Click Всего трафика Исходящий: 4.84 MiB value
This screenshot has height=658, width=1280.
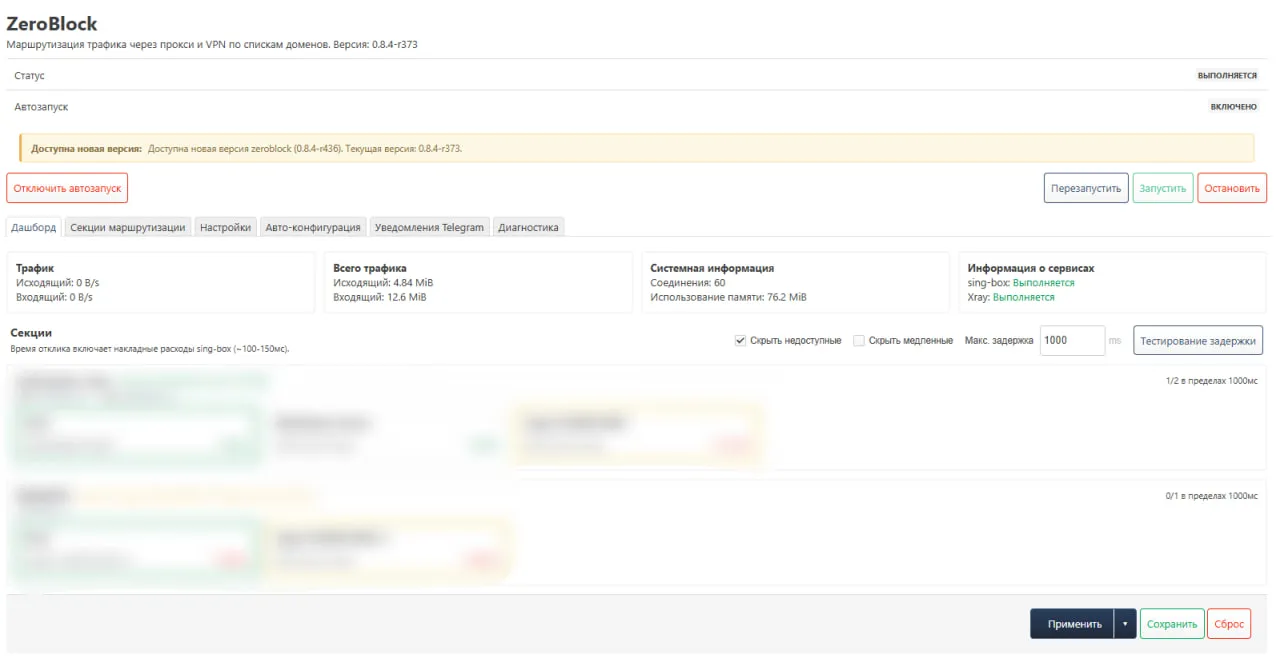pyautogui.click(x=383, y=283)
